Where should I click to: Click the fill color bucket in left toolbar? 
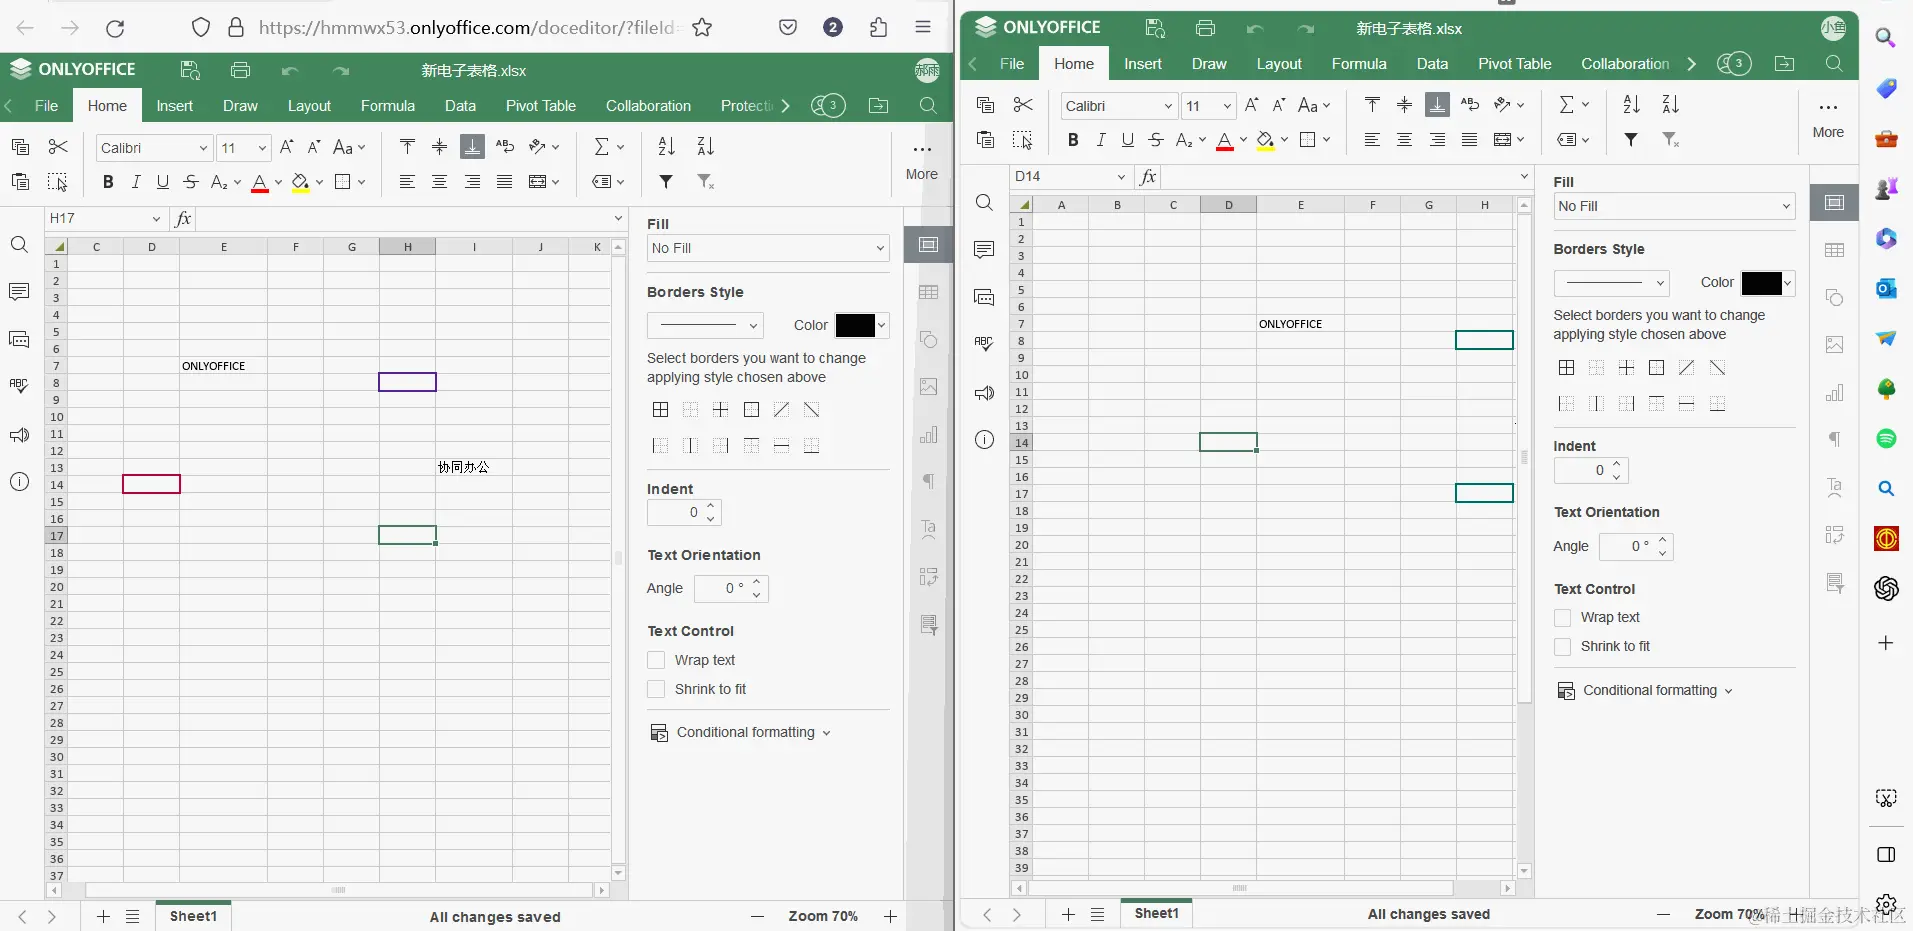(300, 182)
